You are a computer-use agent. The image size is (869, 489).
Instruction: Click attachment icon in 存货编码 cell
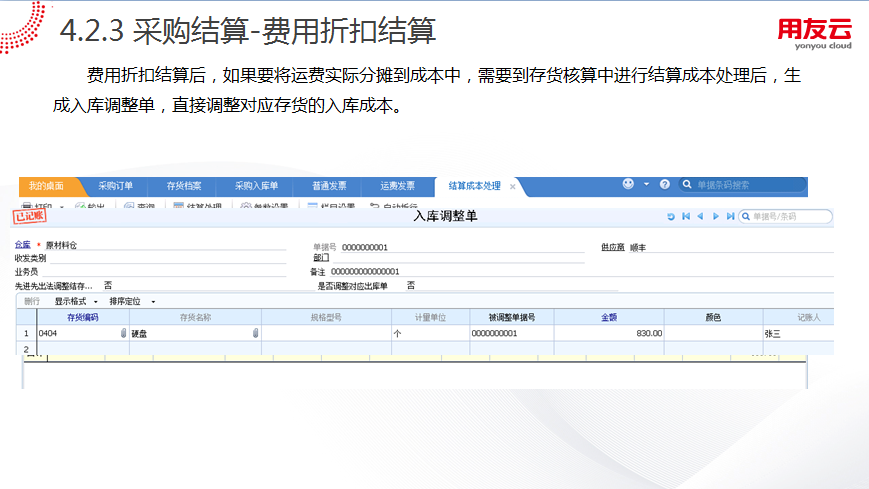coord(124,333)
